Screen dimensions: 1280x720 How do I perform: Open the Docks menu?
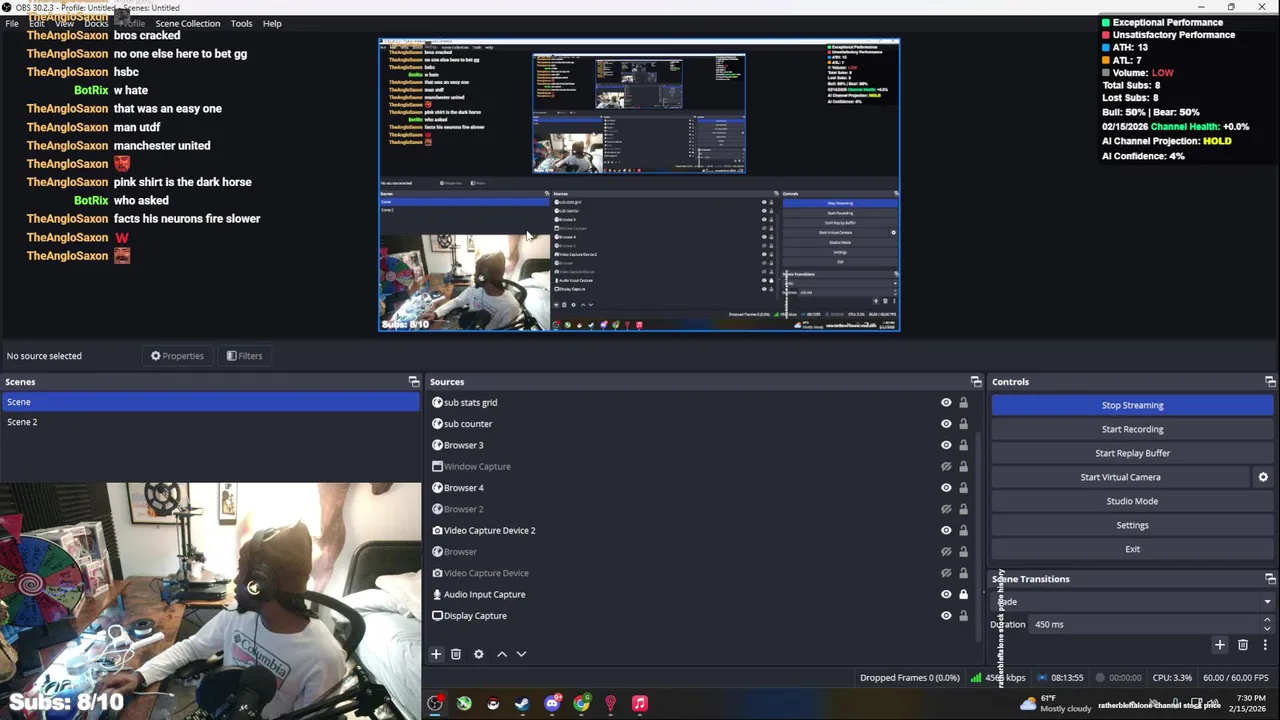[x=96, y=23]
